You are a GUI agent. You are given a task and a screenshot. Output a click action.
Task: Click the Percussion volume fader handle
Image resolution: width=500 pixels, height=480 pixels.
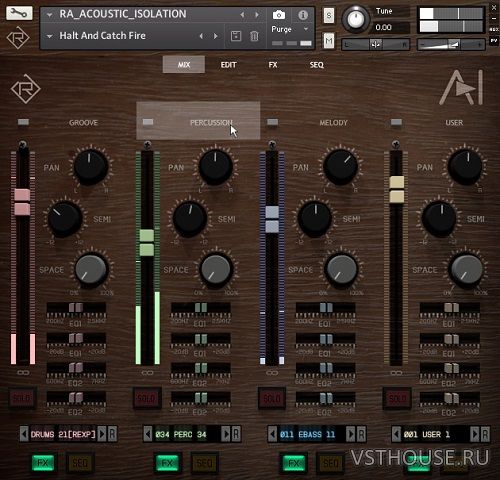click(x=147, y=243)
